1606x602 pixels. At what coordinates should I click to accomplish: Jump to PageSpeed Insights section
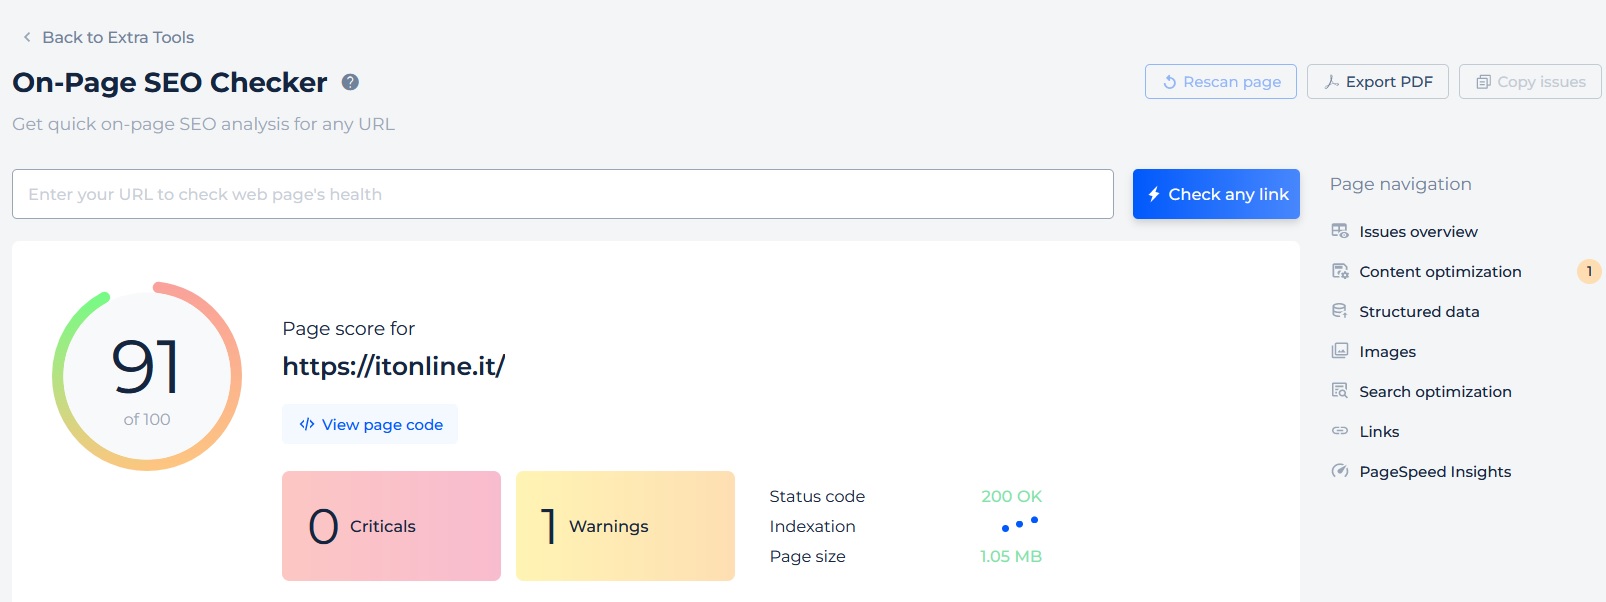[x=1435, y=472]
